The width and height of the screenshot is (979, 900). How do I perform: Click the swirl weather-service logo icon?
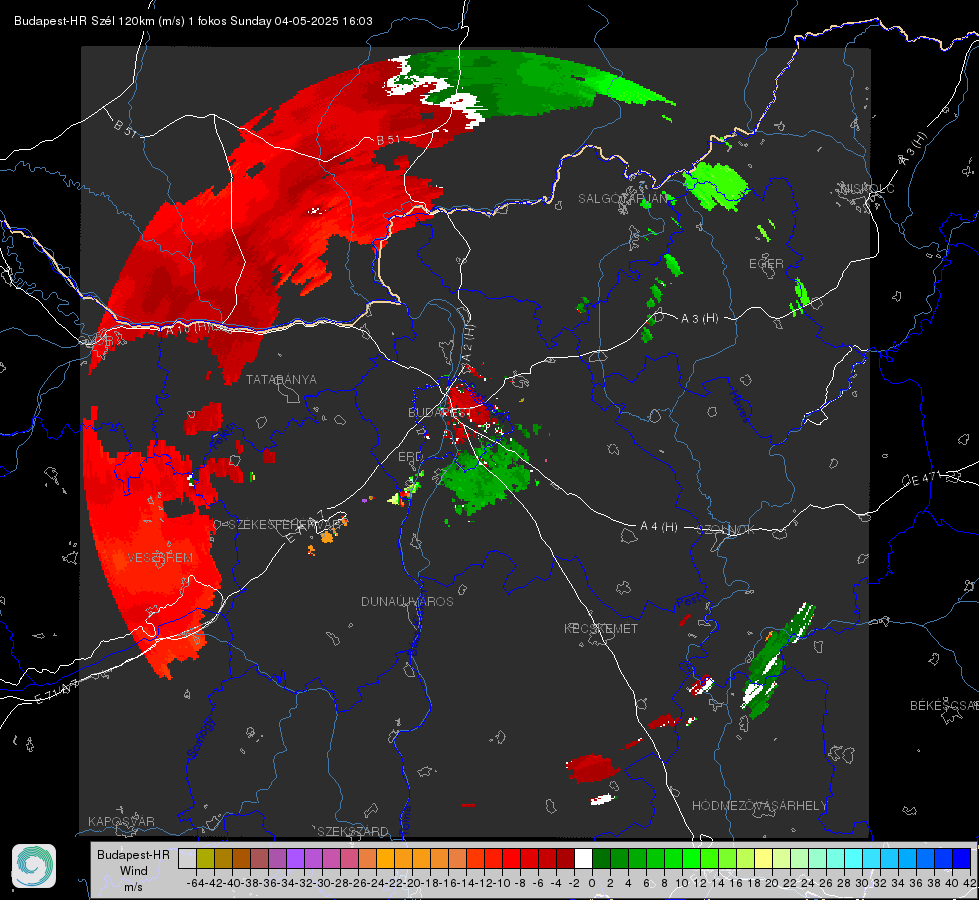[x=34, y=866]
